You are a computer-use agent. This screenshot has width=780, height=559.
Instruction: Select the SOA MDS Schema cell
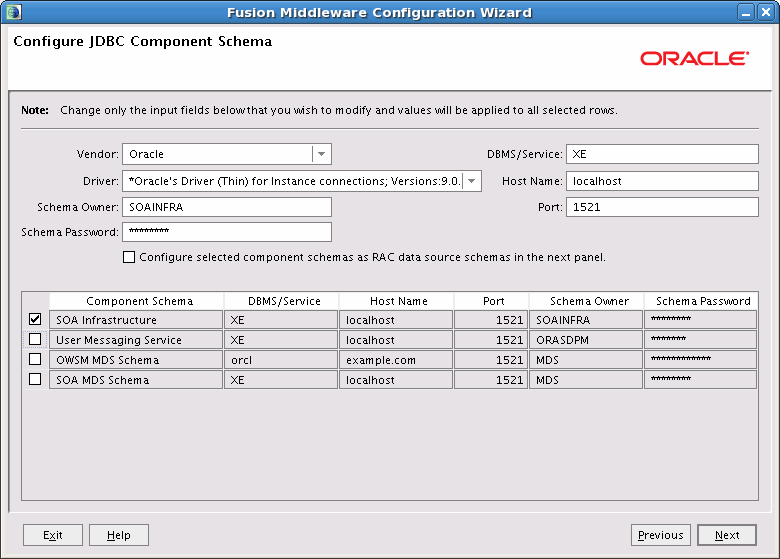tap(136, 379)
